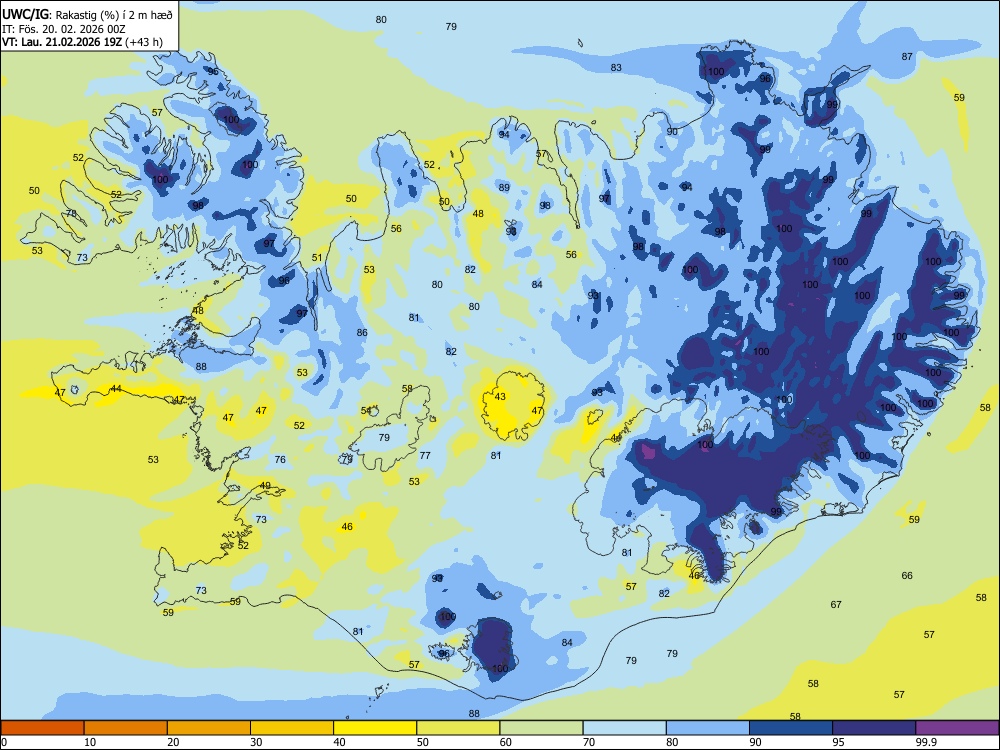Click the purple legend swatch above 99.9
The image size is (1000, 750).
point(957,728)
